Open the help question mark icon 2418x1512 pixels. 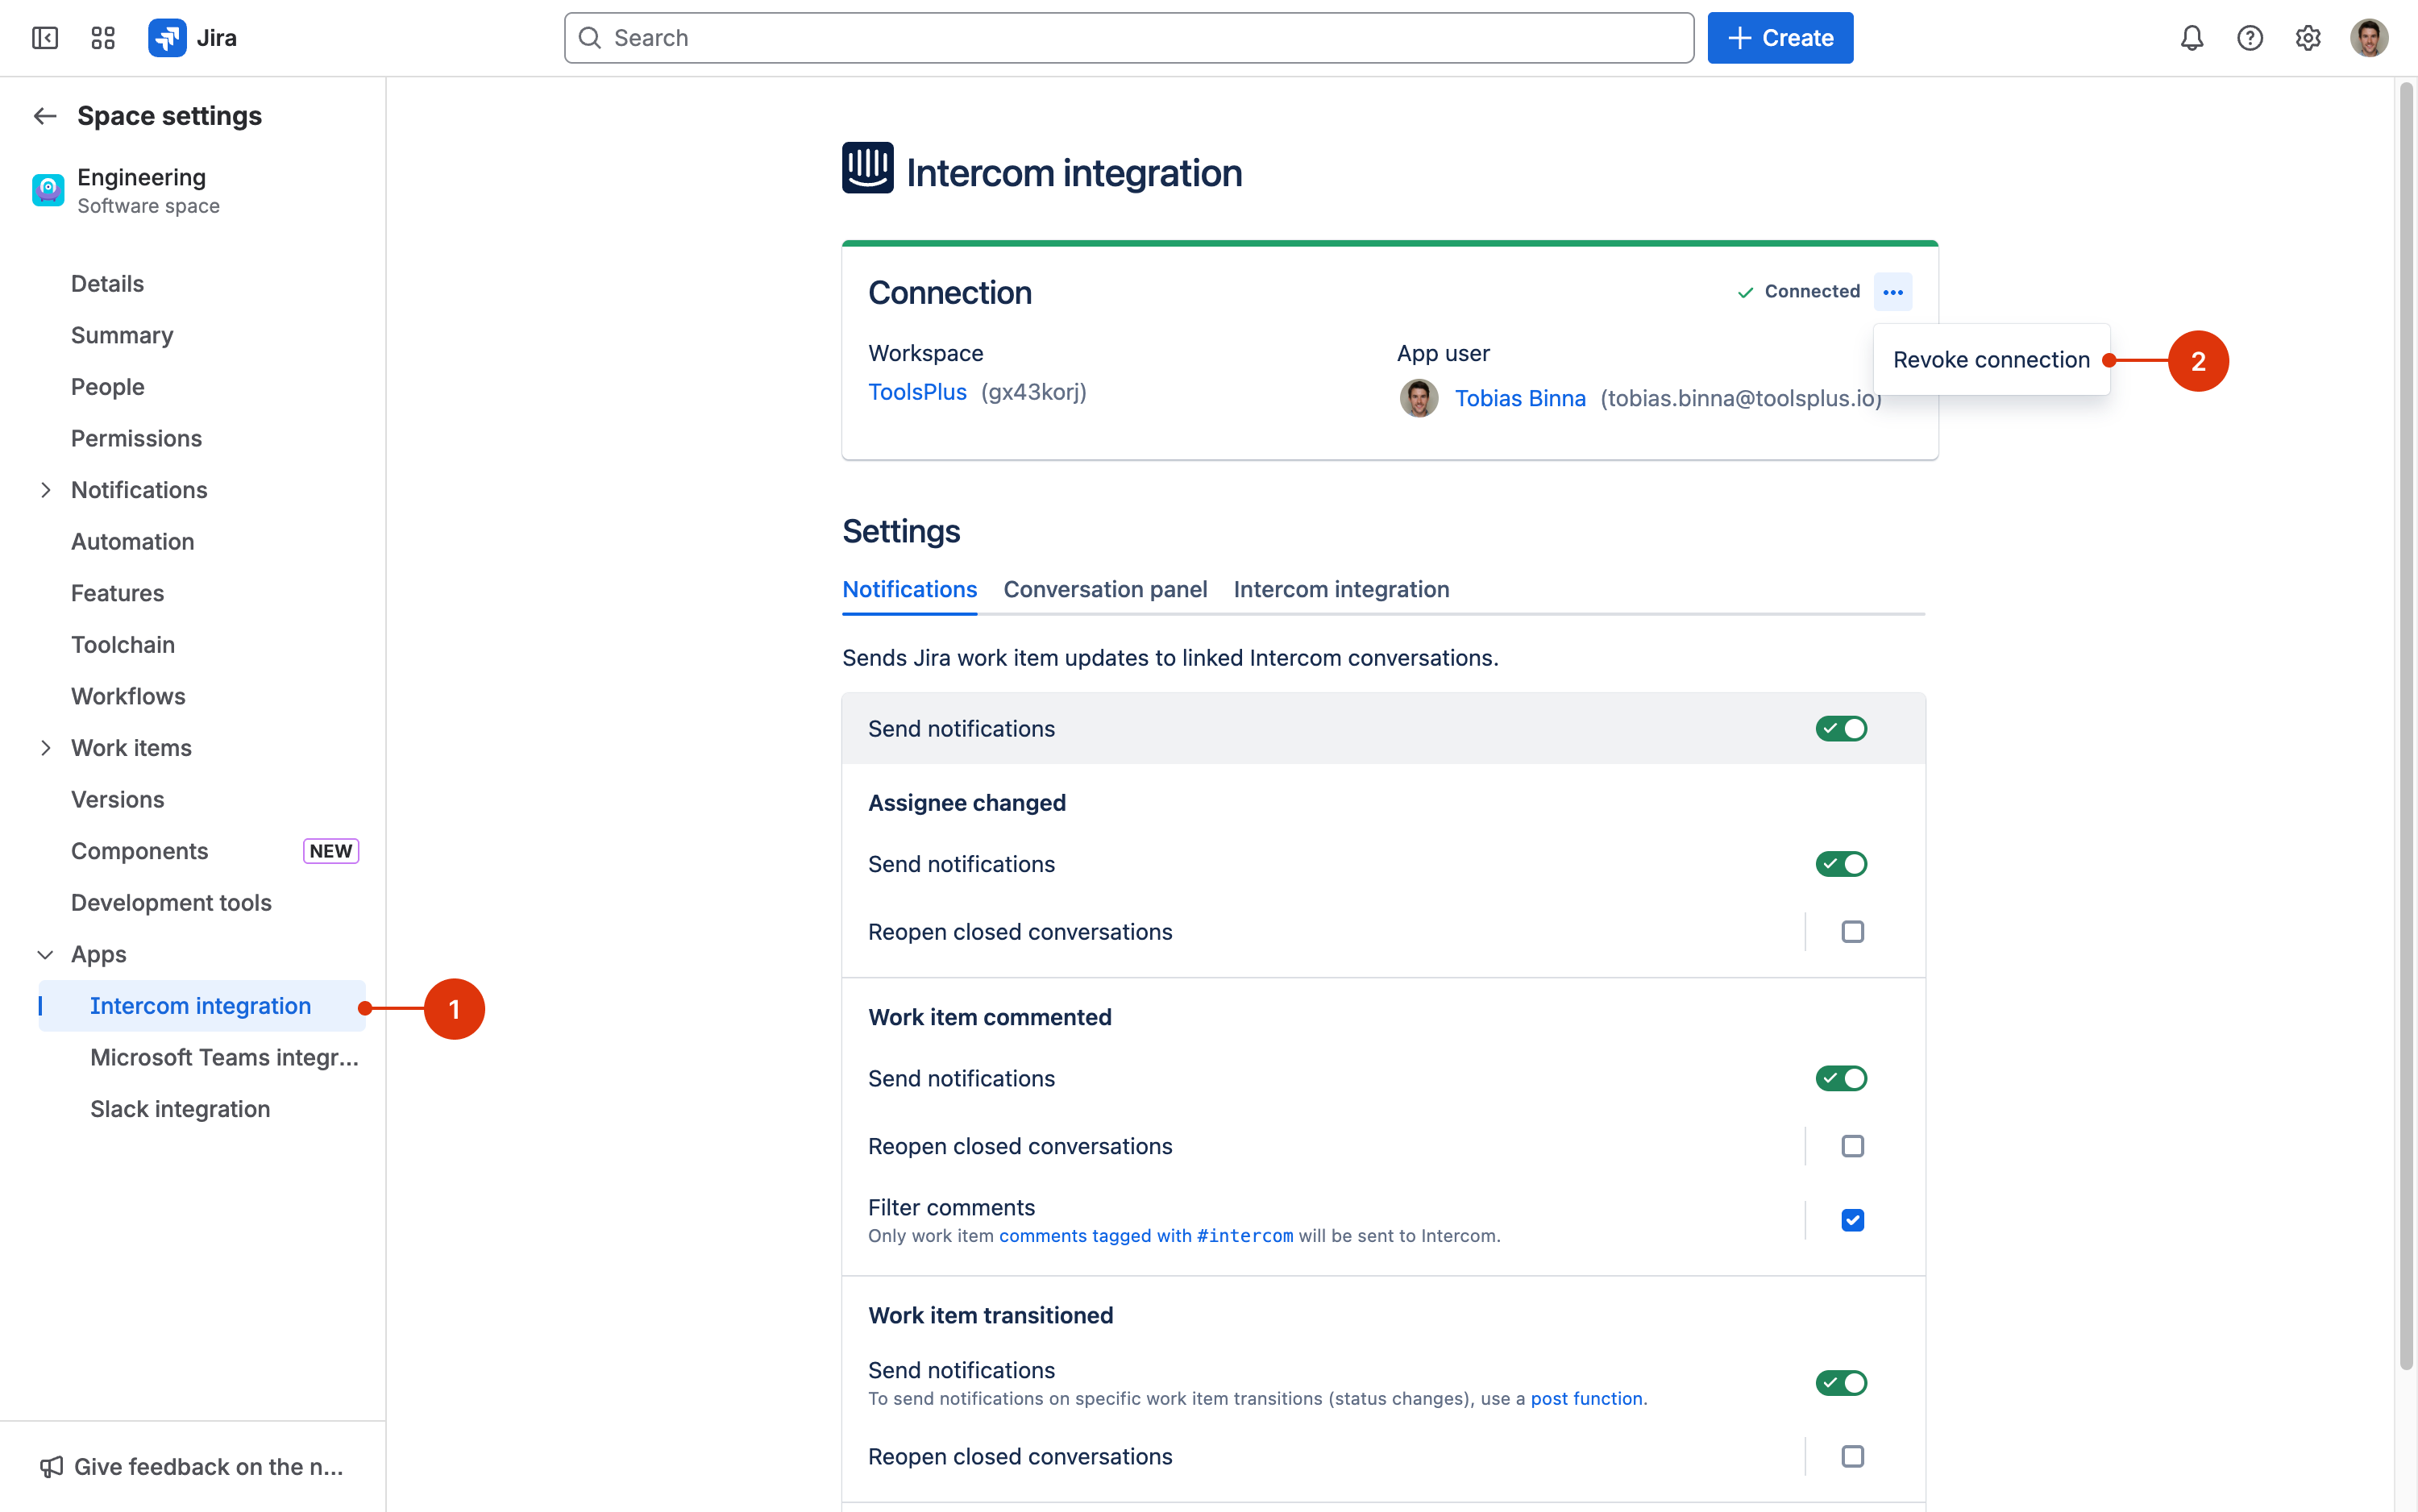2249,38
